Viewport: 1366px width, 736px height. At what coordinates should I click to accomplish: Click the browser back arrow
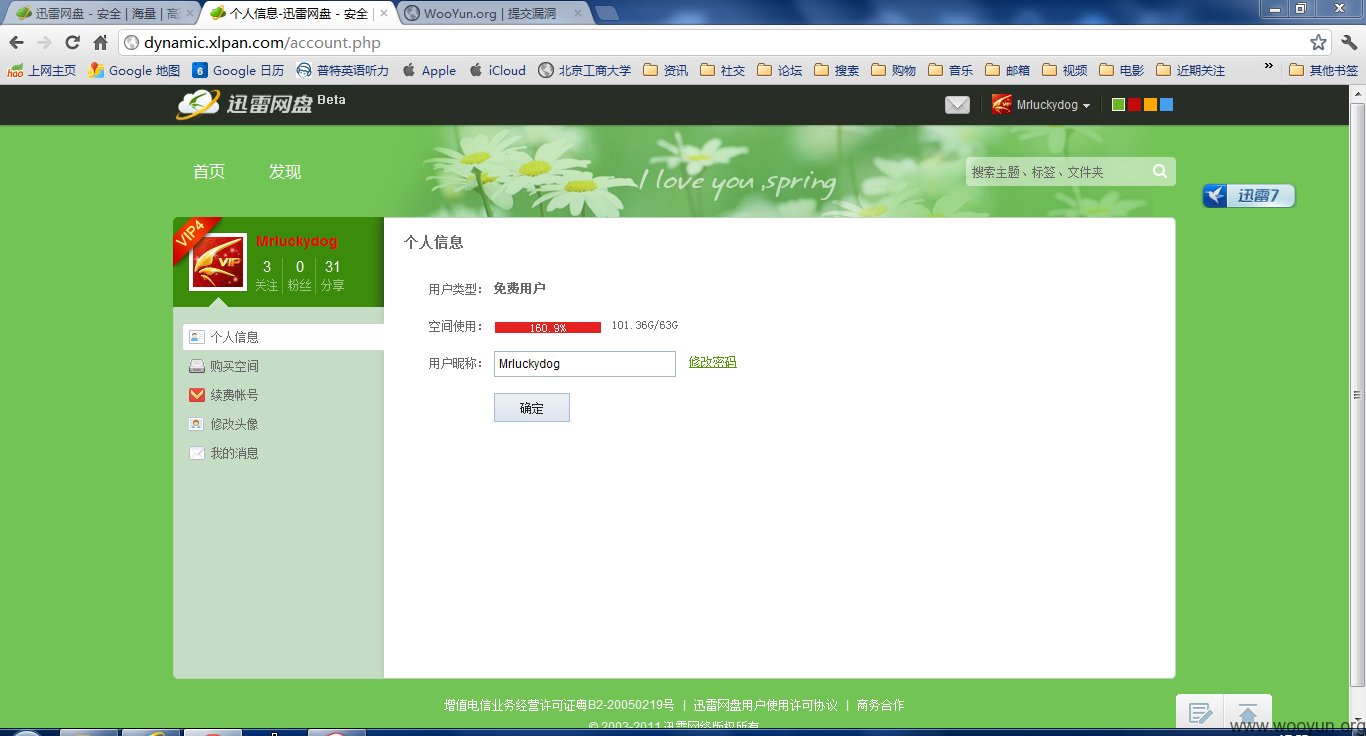(16, 43)
